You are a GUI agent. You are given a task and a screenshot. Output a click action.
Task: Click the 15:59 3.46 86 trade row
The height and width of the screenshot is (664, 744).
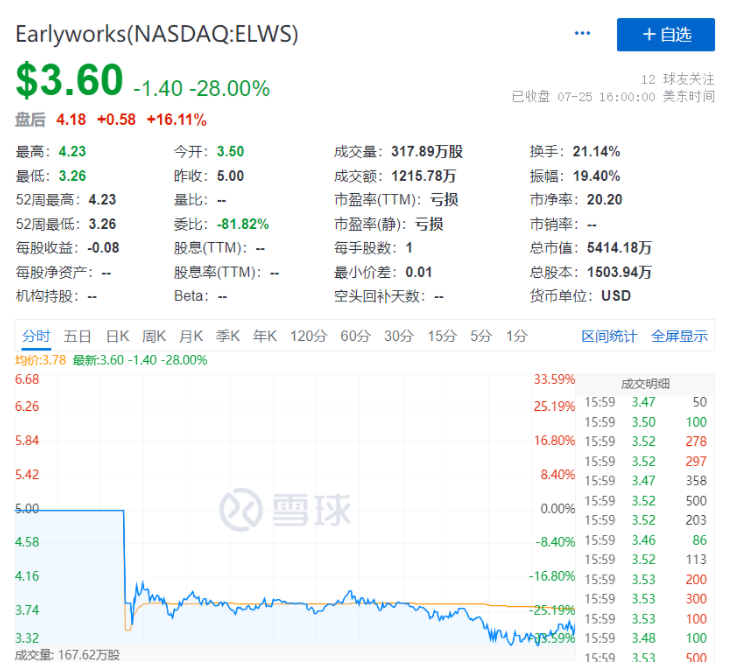coord(645,540)
